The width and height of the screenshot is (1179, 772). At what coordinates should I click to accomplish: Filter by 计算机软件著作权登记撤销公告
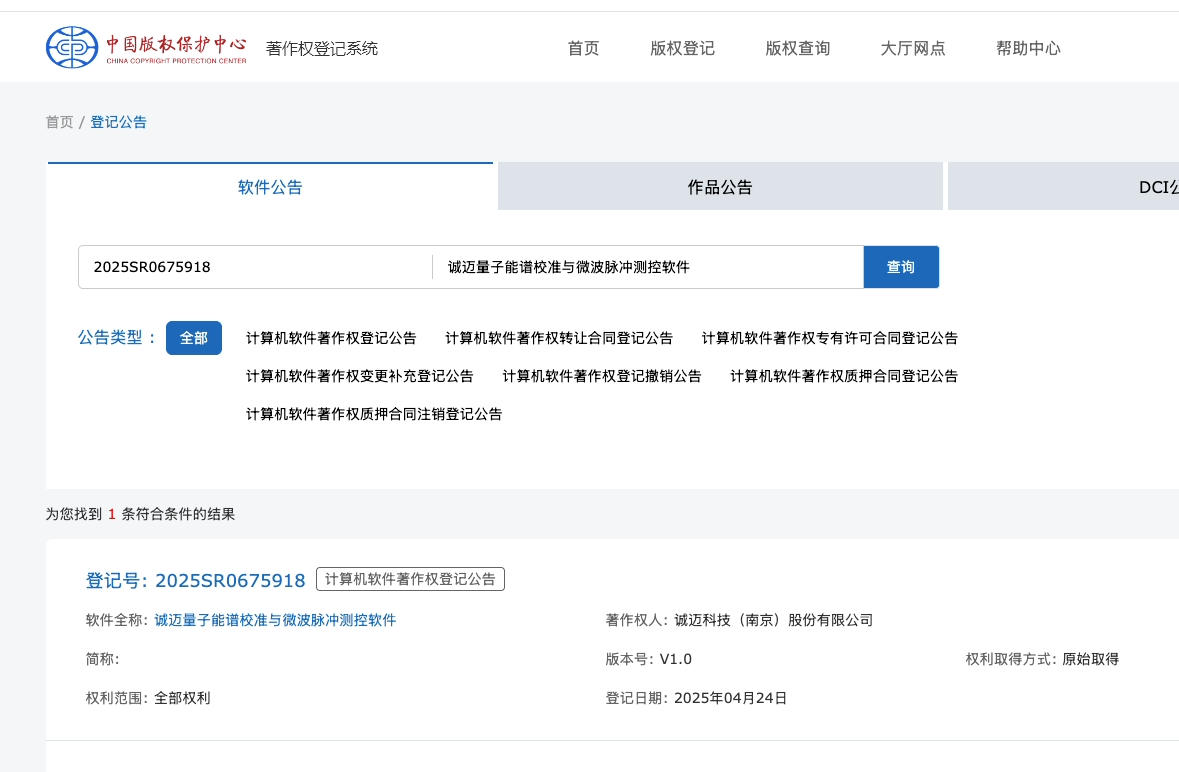pos(602,376)
